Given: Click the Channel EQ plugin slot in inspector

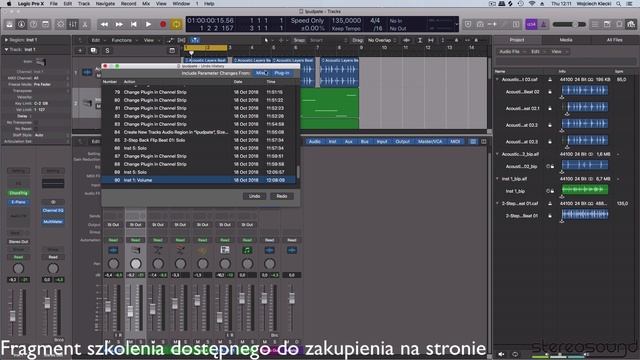Looking at the screenshot, I should (53, 211).
